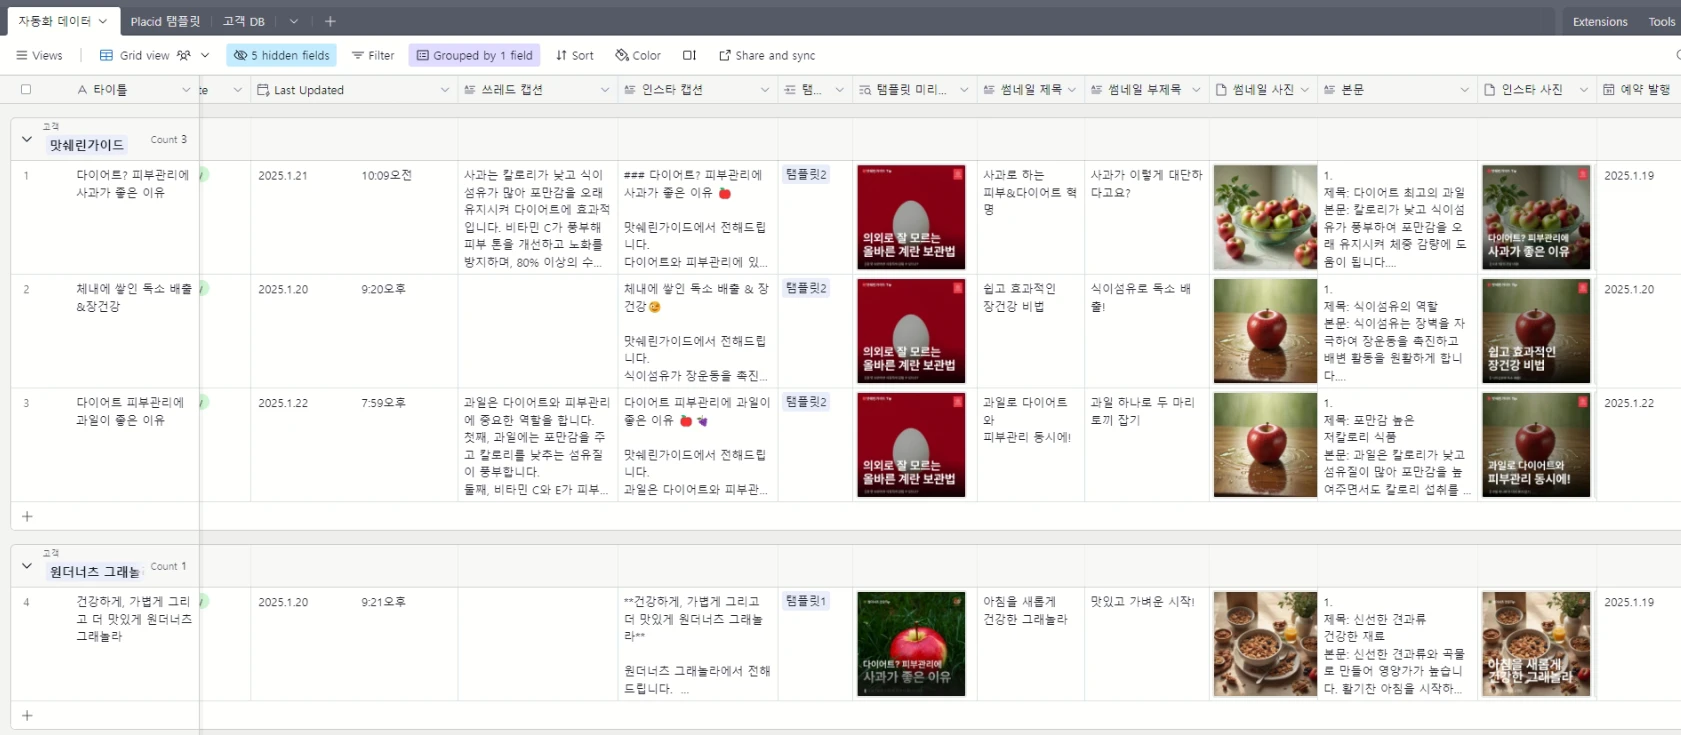Click the row height icon in toolbar
The width and height of the screenshot is (1681, 735).
pos(689,56)
